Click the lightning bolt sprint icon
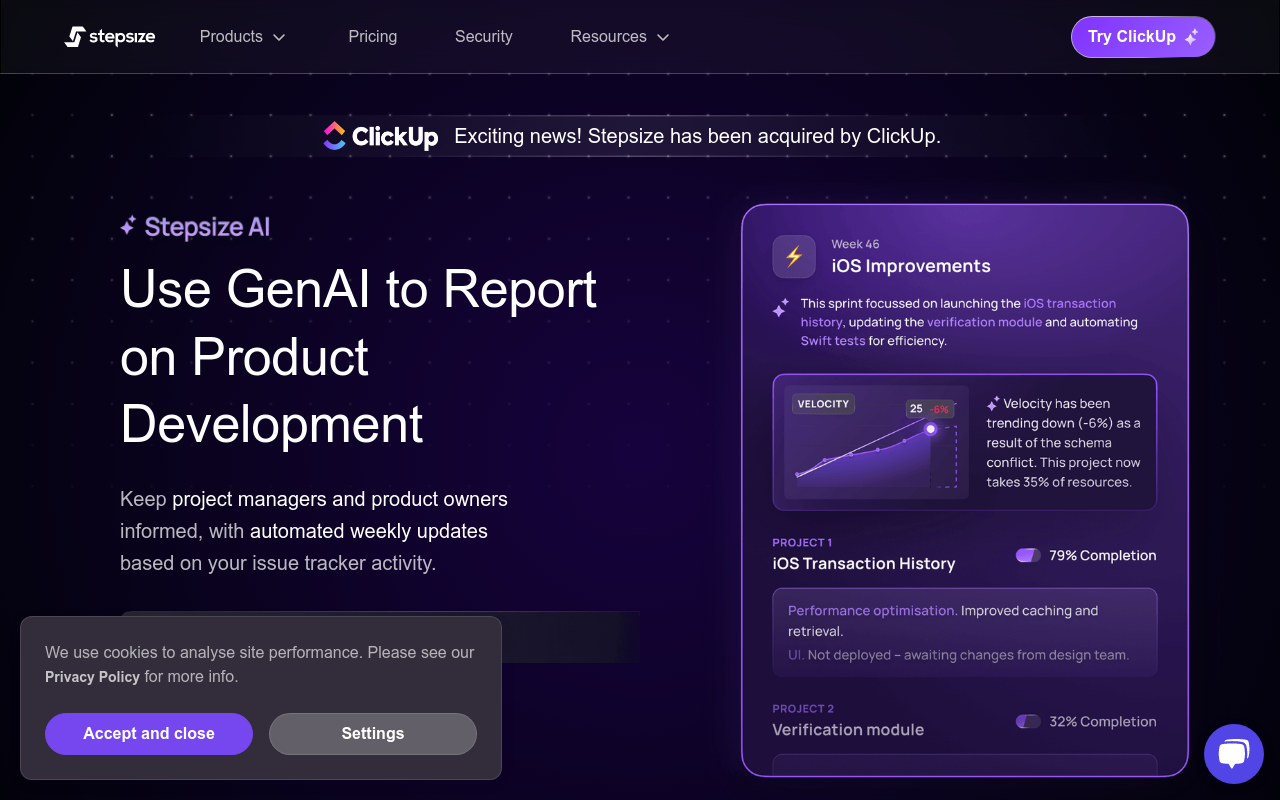This screenshot has width=1280, height=800. [x=794, y=257]
